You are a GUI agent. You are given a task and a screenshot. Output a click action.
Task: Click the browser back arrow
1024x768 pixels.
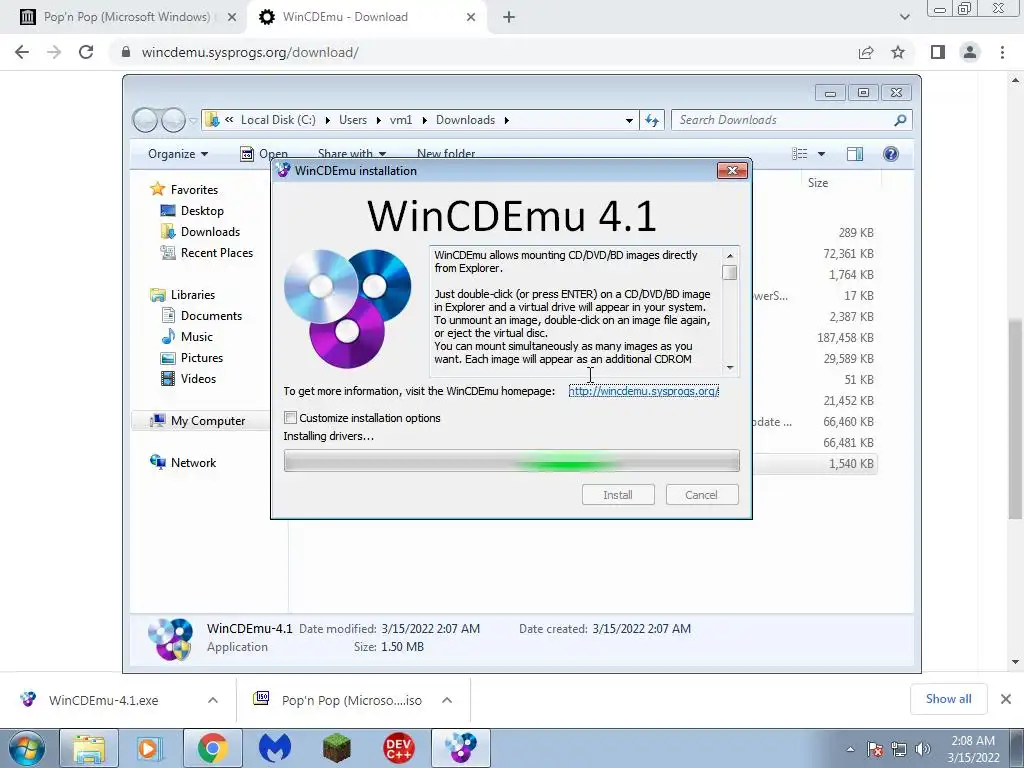(x=22, y=52)
